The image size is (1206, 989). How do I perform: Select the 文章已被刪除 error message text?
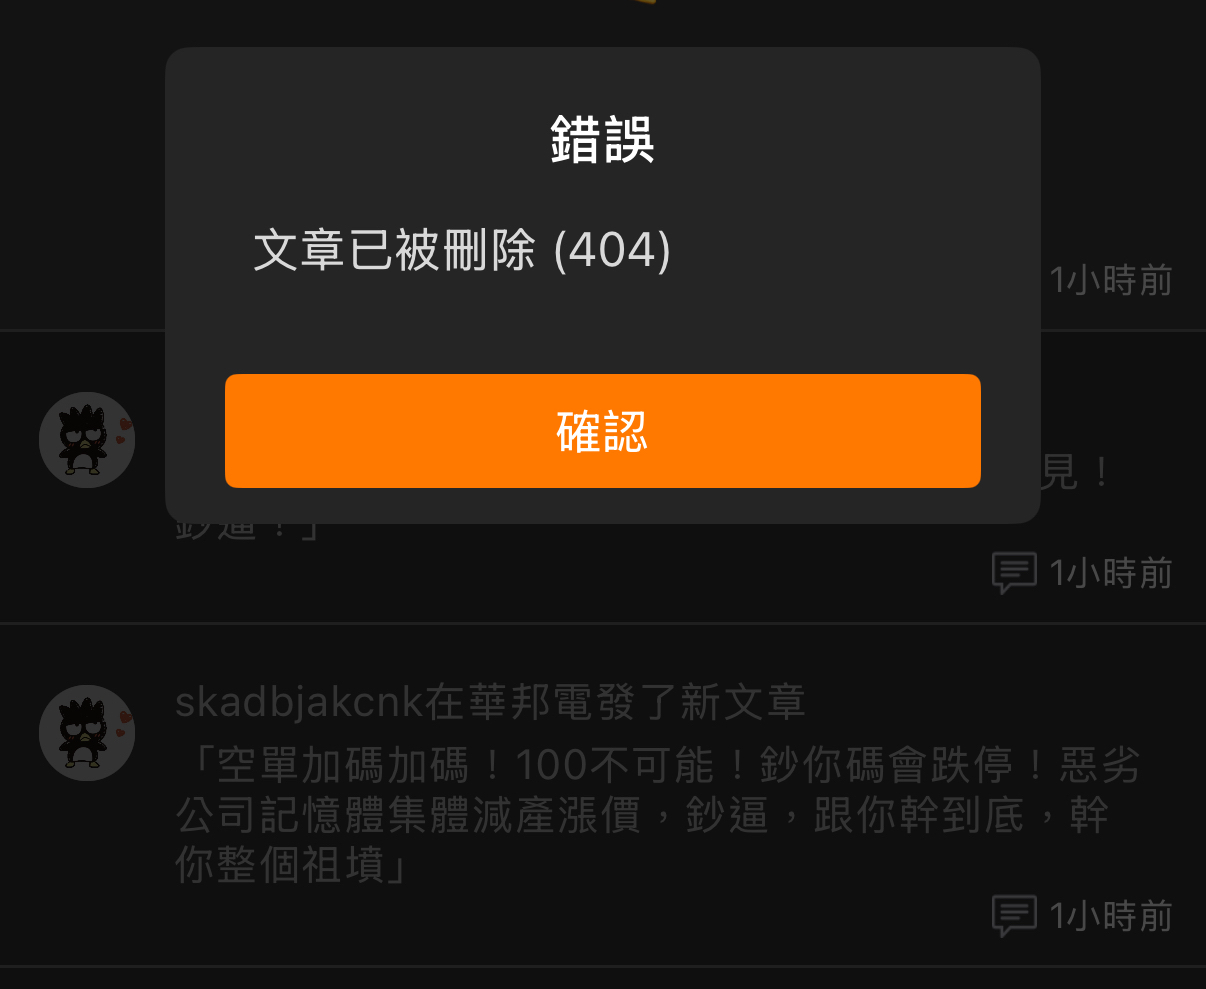tap(395, 249)
